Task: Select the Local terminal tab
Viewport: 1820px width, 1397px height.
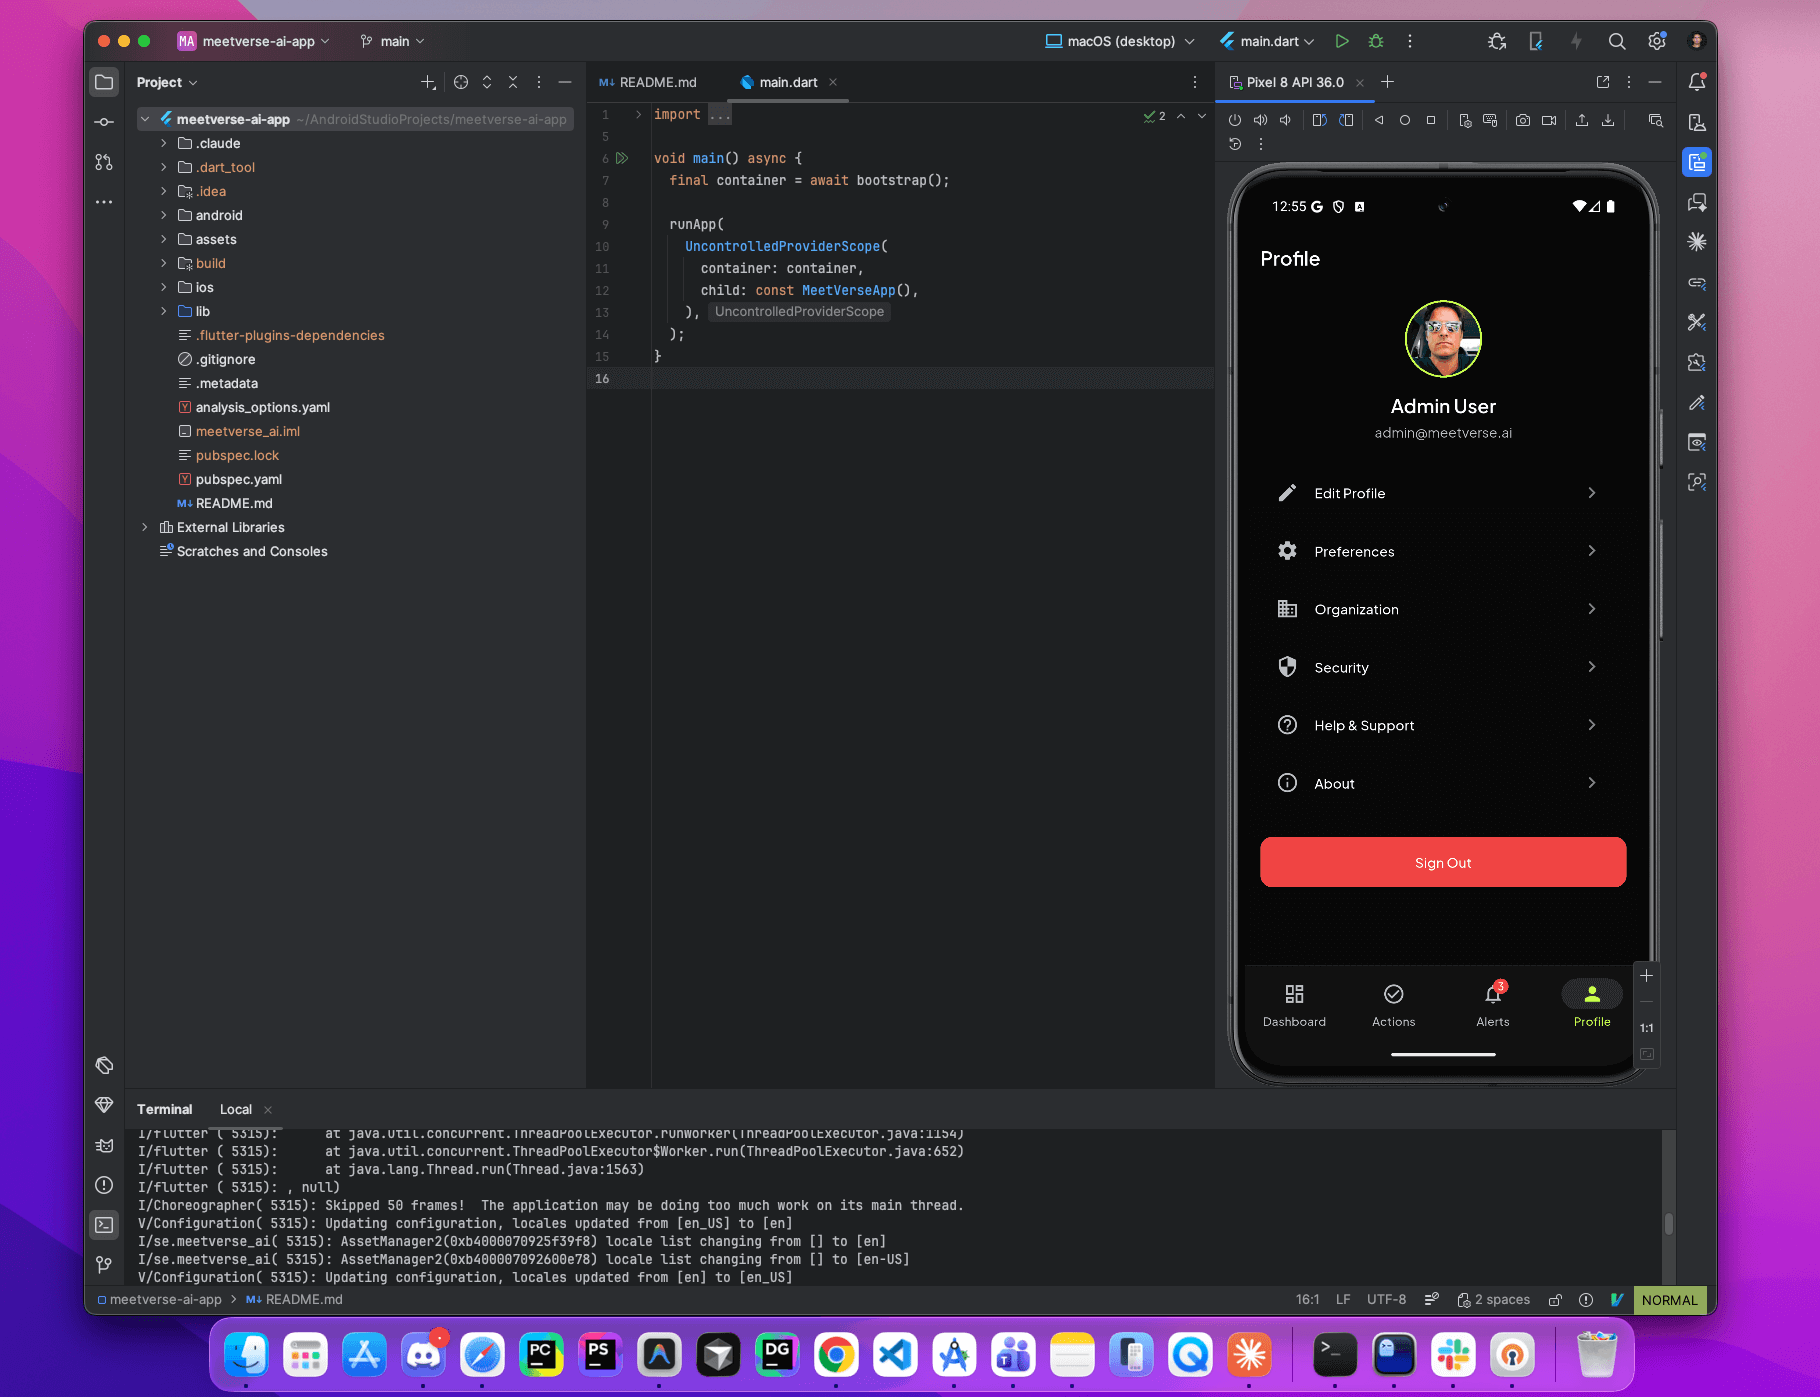Action: (236, 1109)
